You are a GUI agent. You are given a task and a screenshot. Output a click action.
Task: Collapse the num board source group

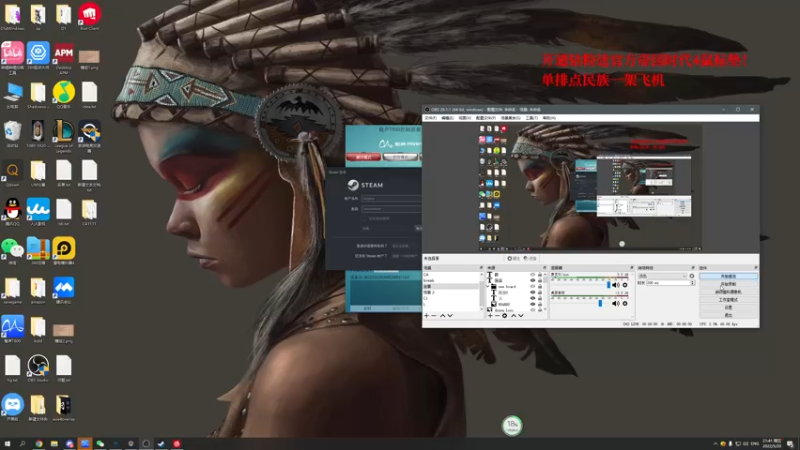[488, 286]
